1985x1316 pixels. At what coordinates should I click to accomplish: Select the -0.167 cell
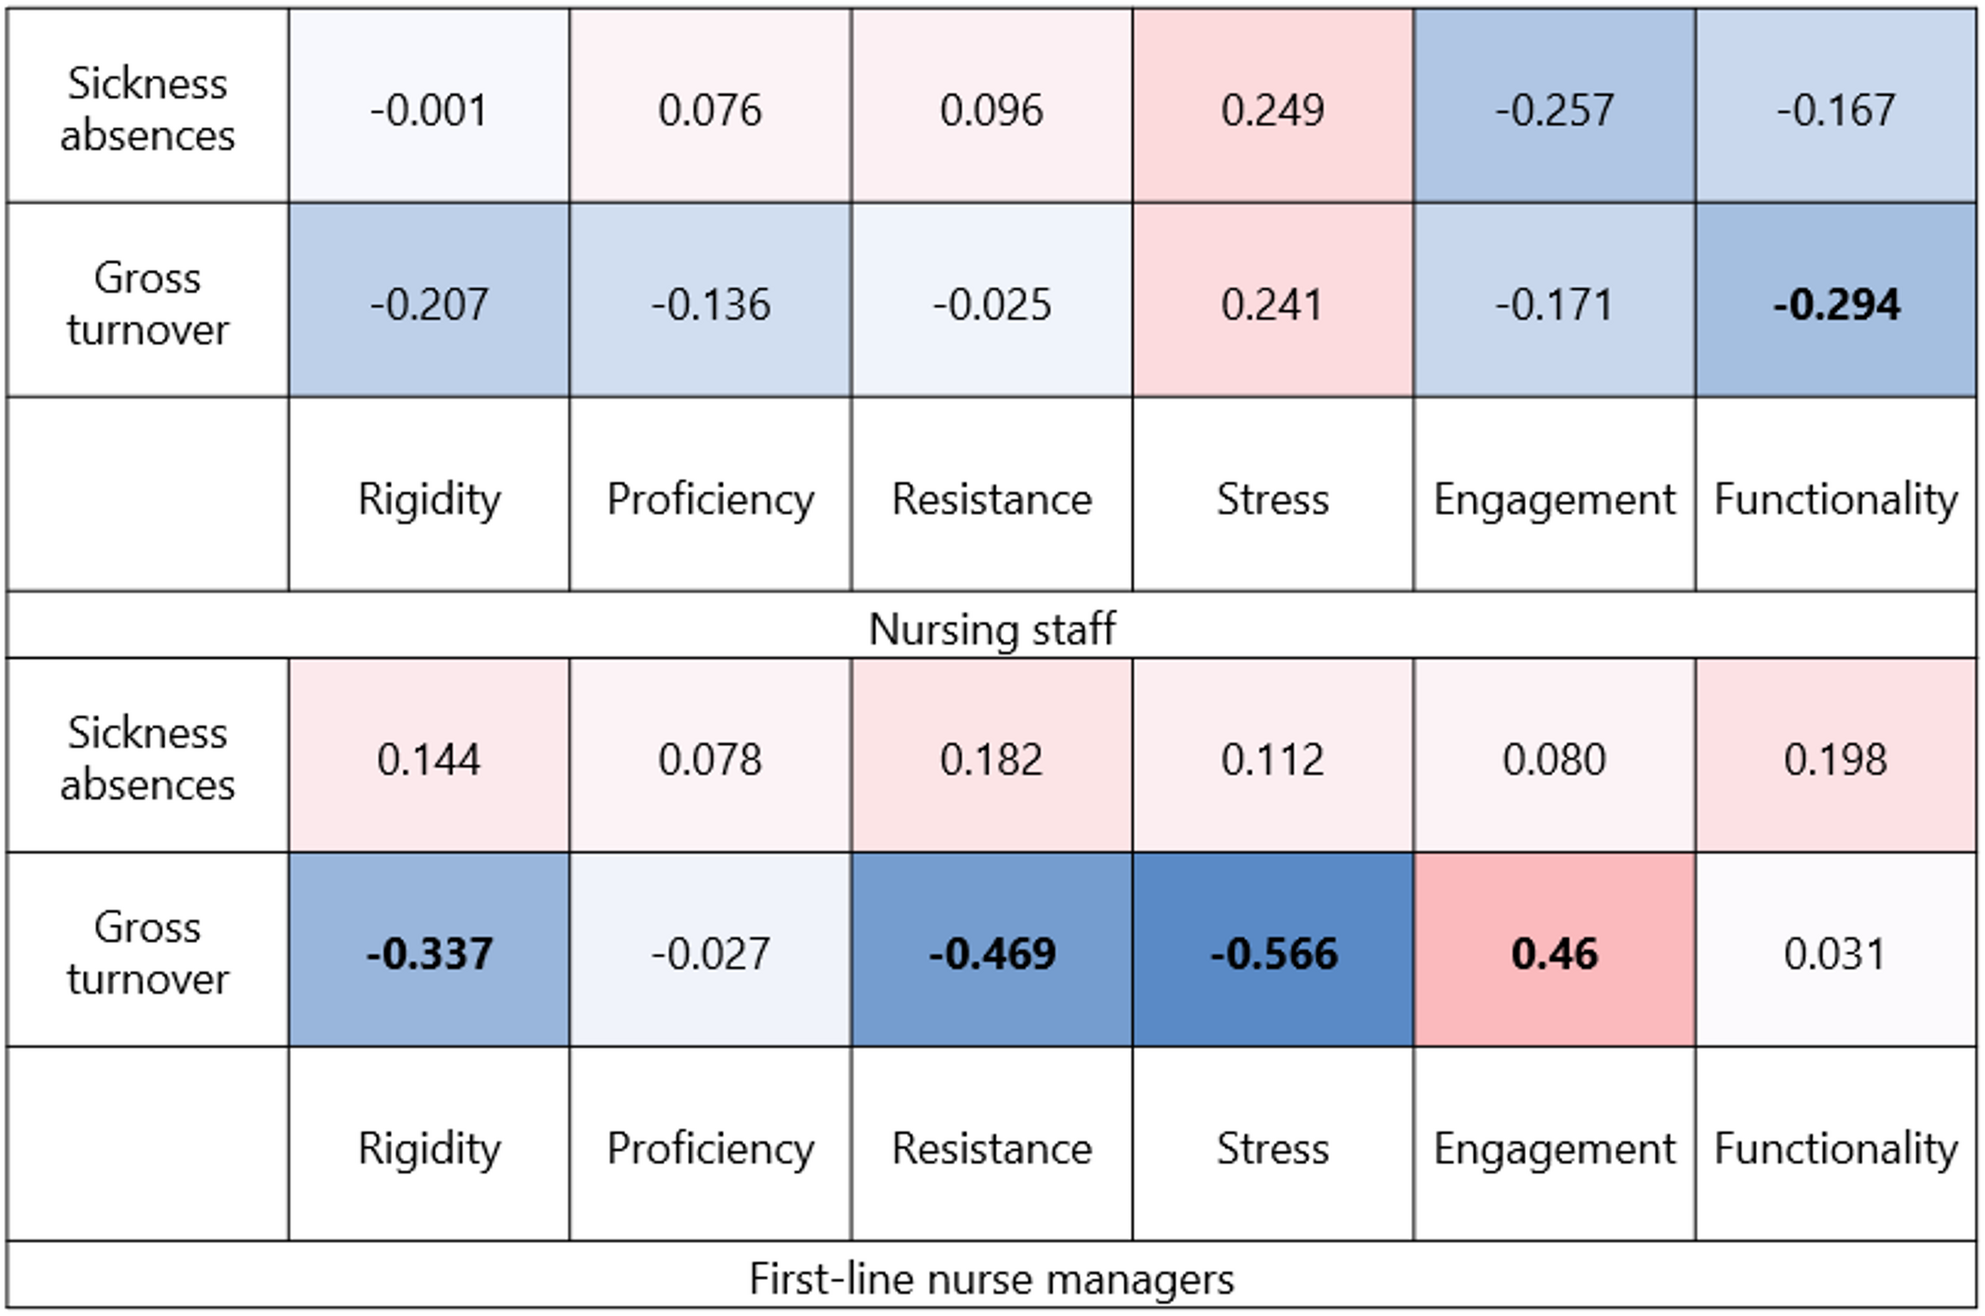click(1836, 109)
